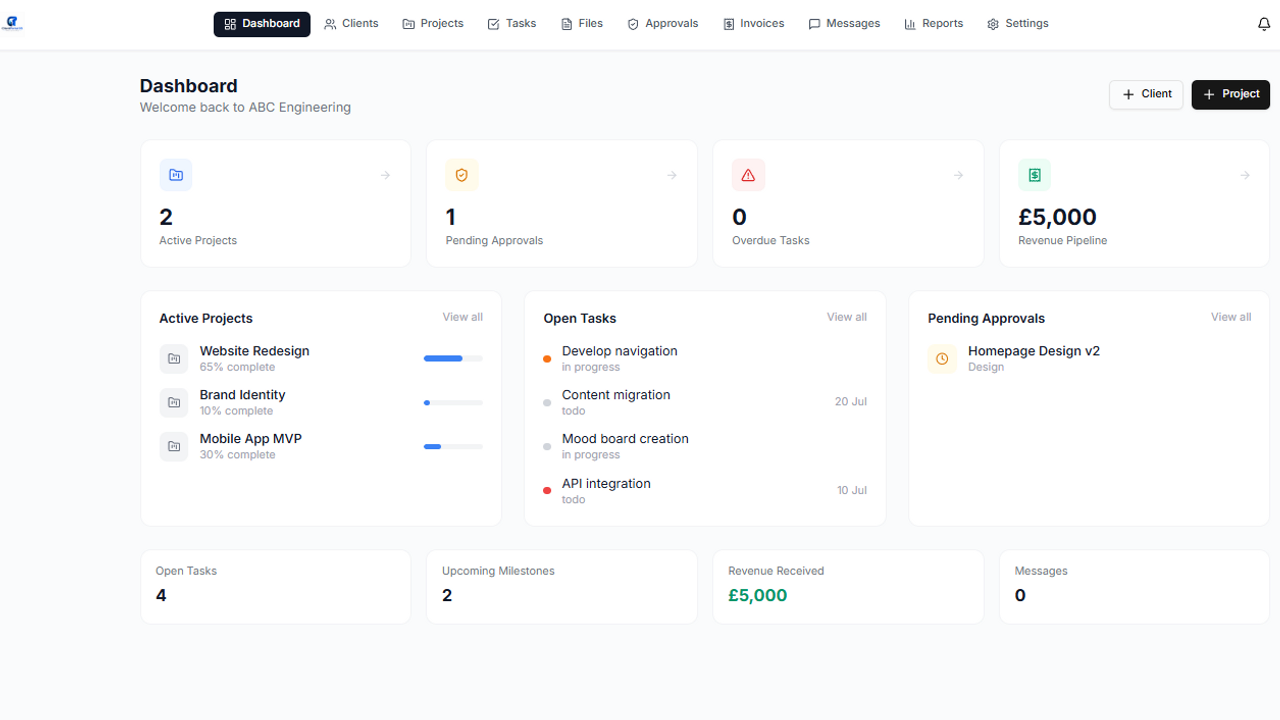Open the API integration task

tap(606, 483)
